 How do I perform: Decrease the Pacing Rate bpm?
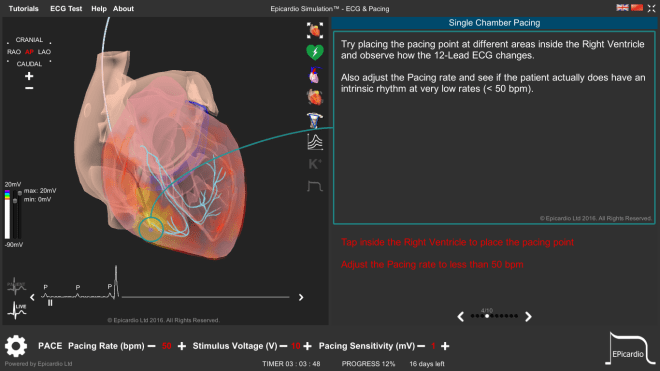[152, 346]
